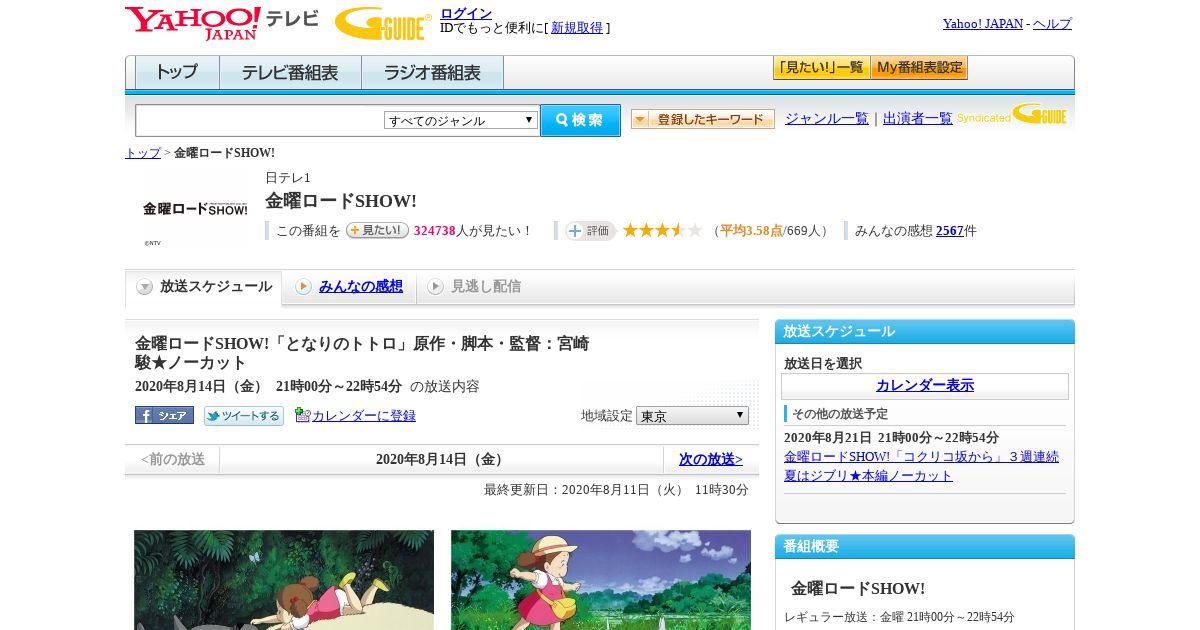
Task: Click the 新規取得 link
Action: [x=577, y=28]
